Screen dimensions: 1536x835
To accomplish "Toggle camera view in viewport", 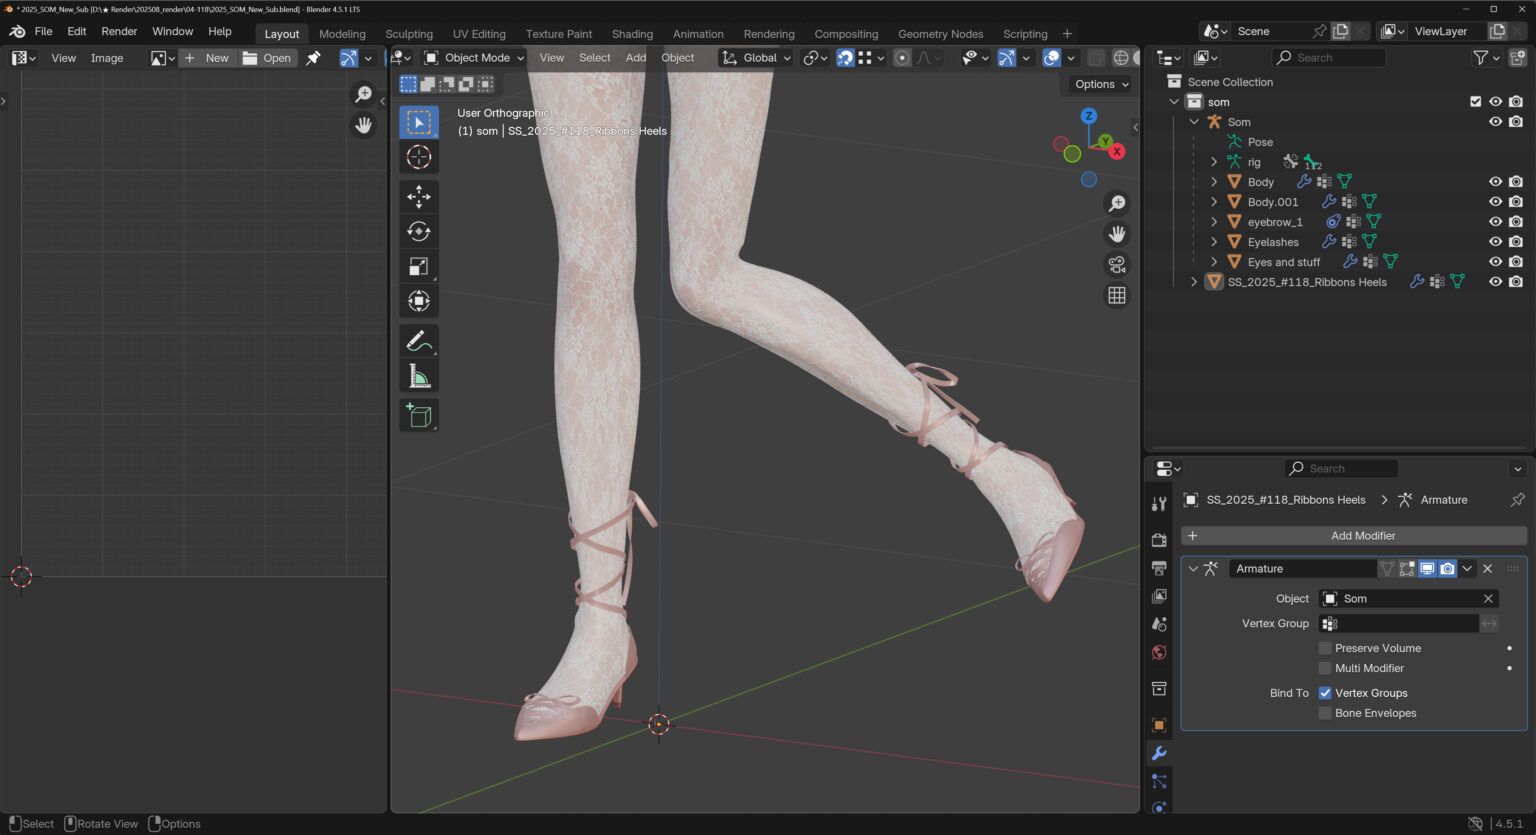I will tap(1117, 265).
